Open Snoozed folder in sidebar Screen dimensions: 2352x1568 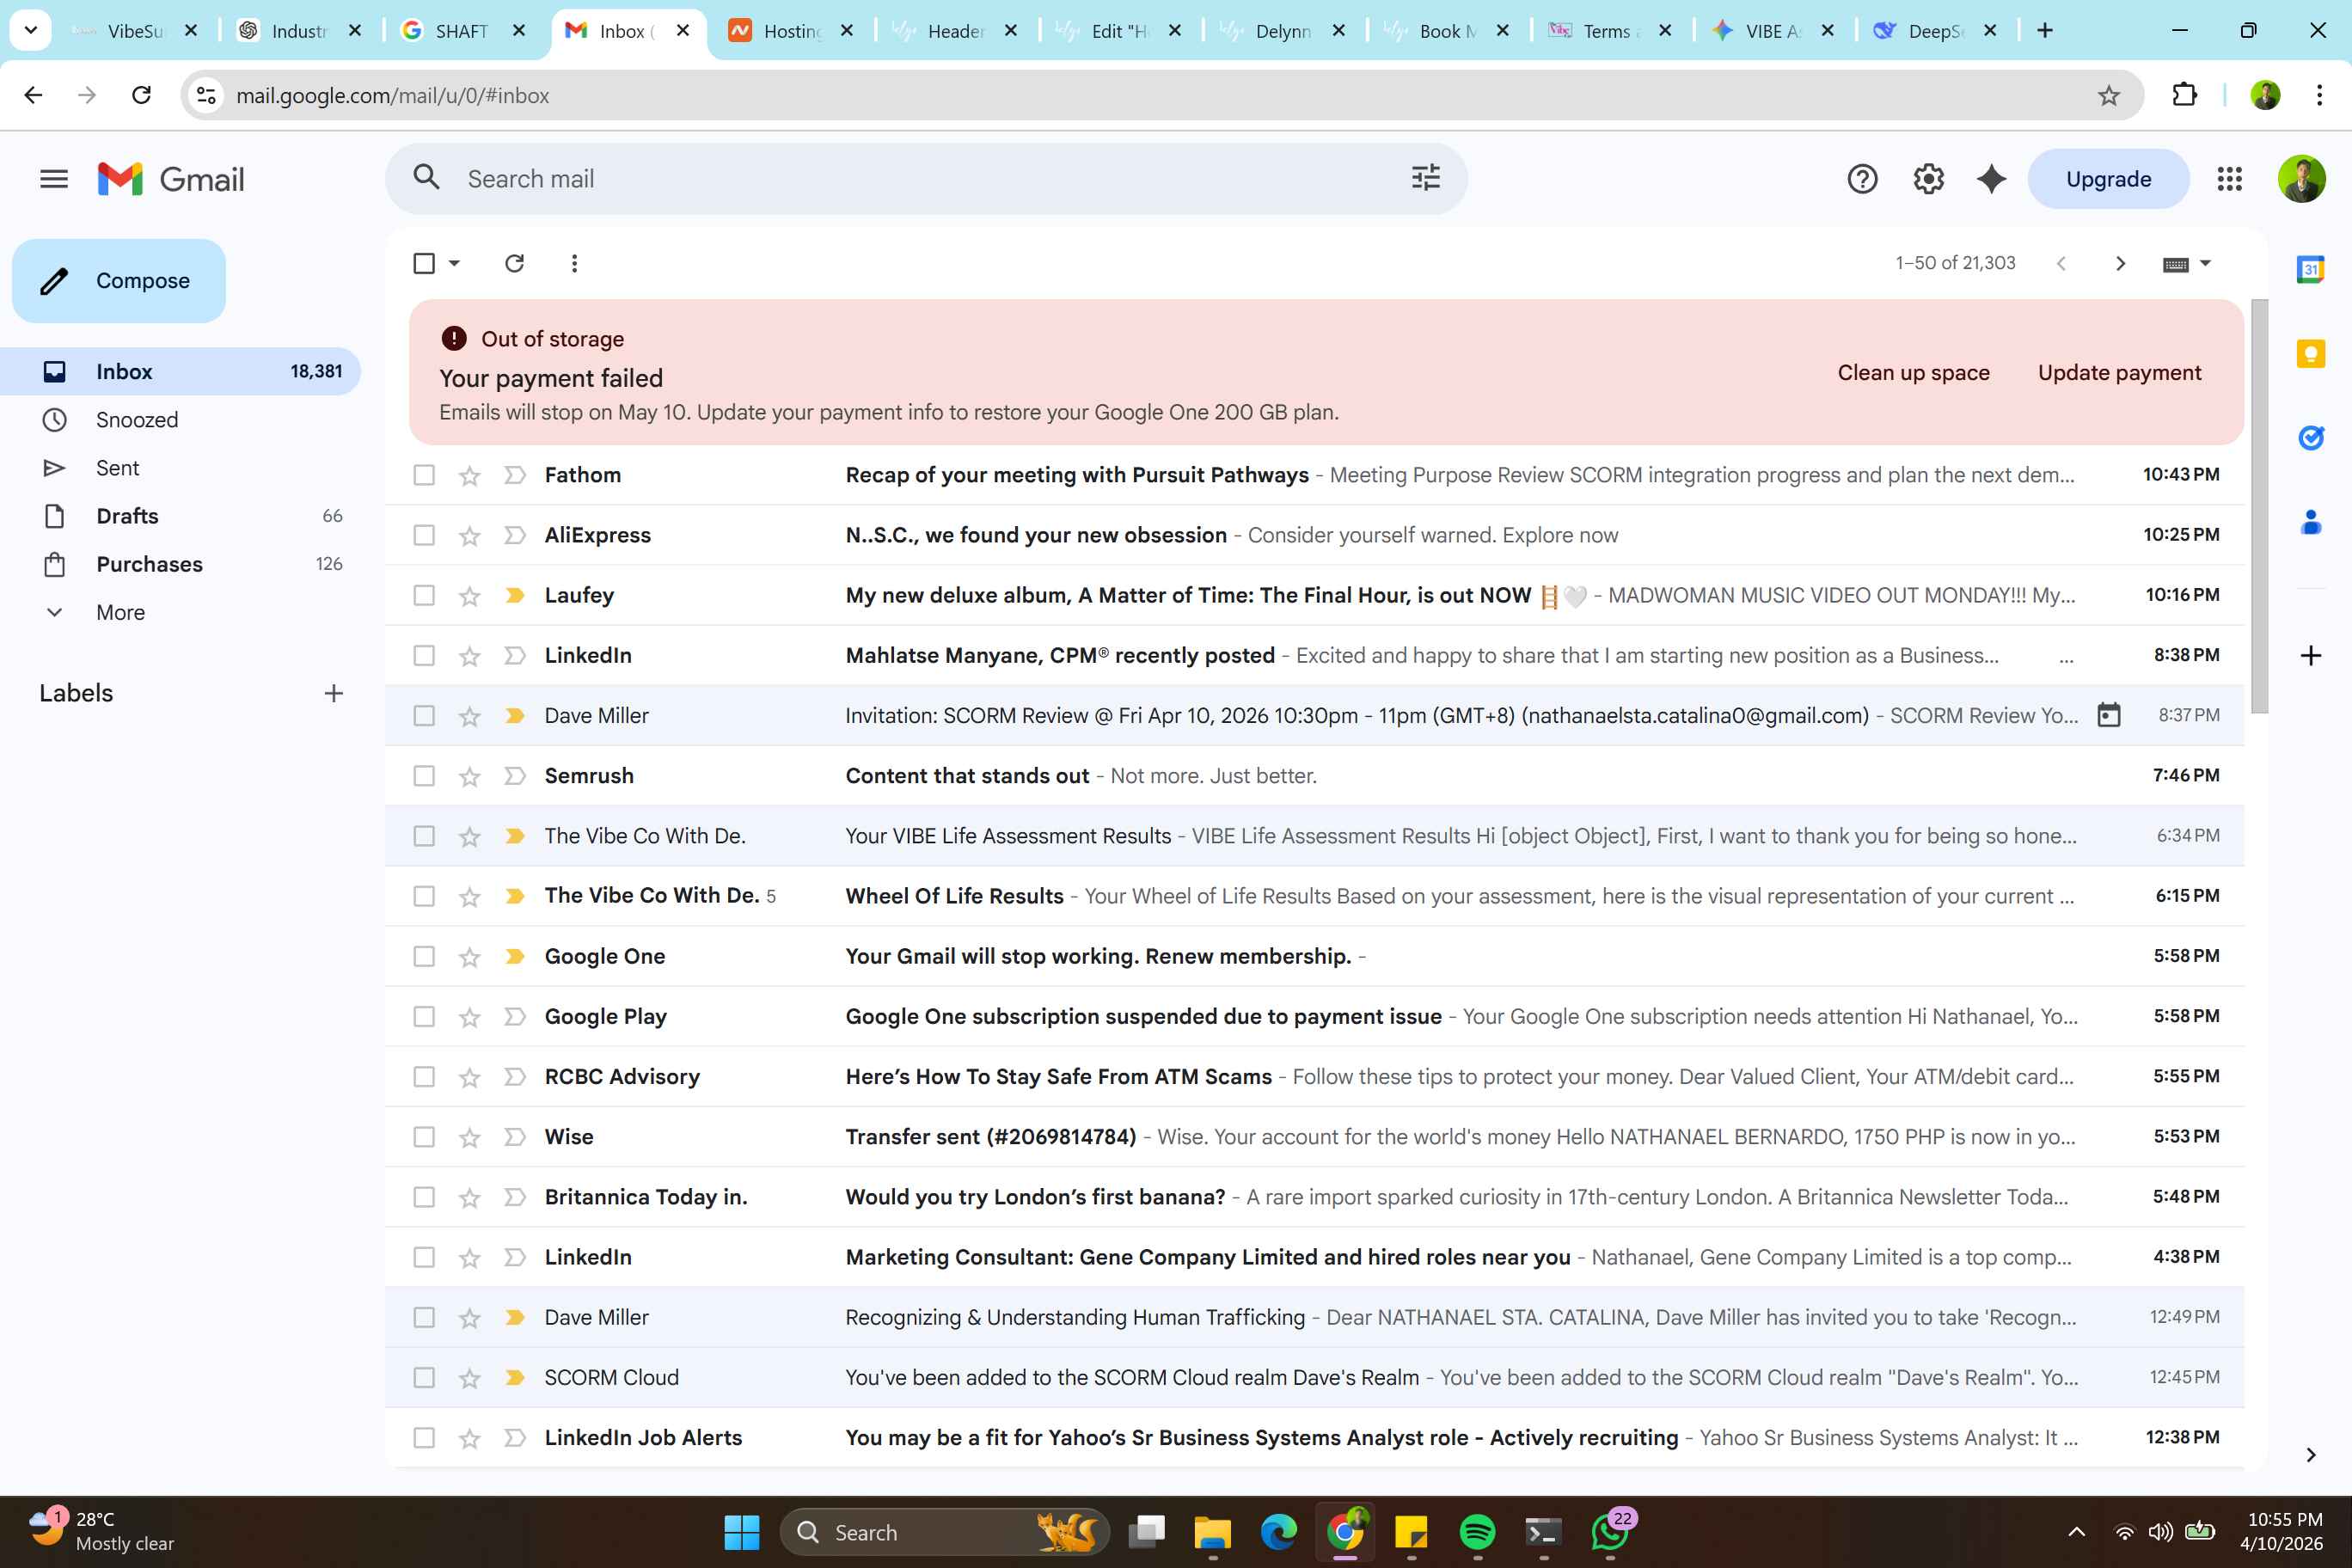180,420
